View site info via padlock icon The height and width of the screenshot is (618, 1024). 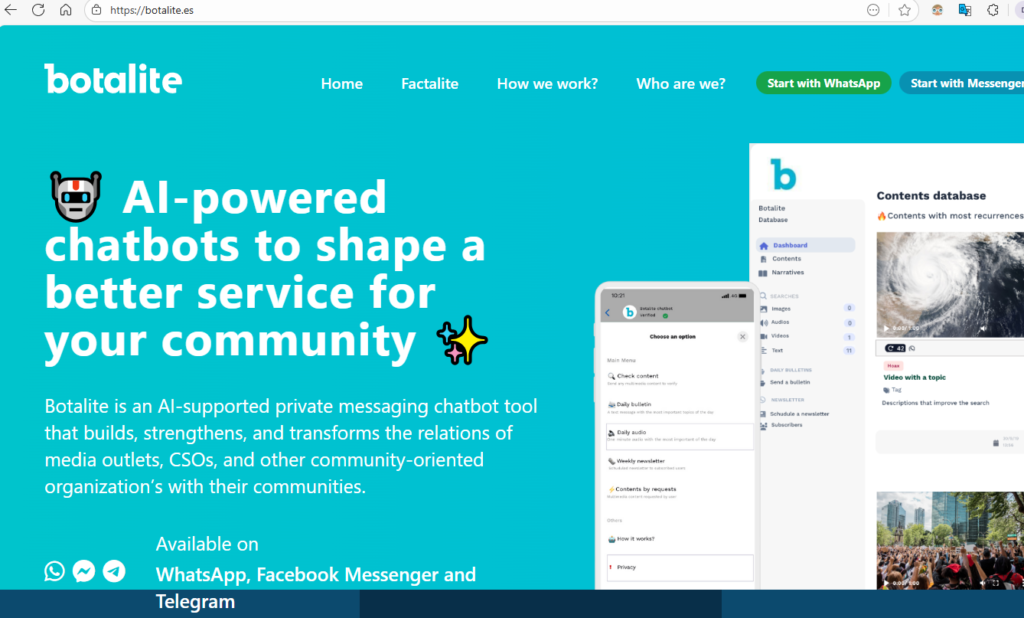click(x=96, y=10)
